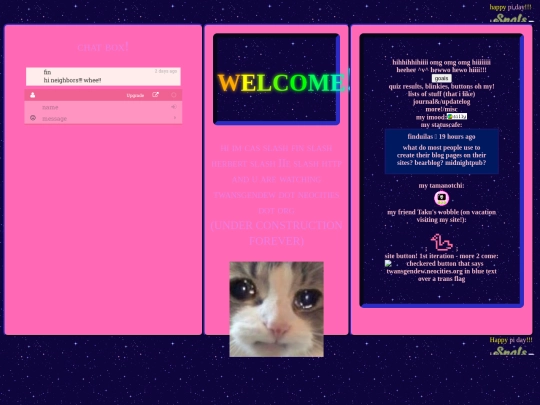Click the 'chat box!' heading
540x405 pixels.
tap(103, 46)
